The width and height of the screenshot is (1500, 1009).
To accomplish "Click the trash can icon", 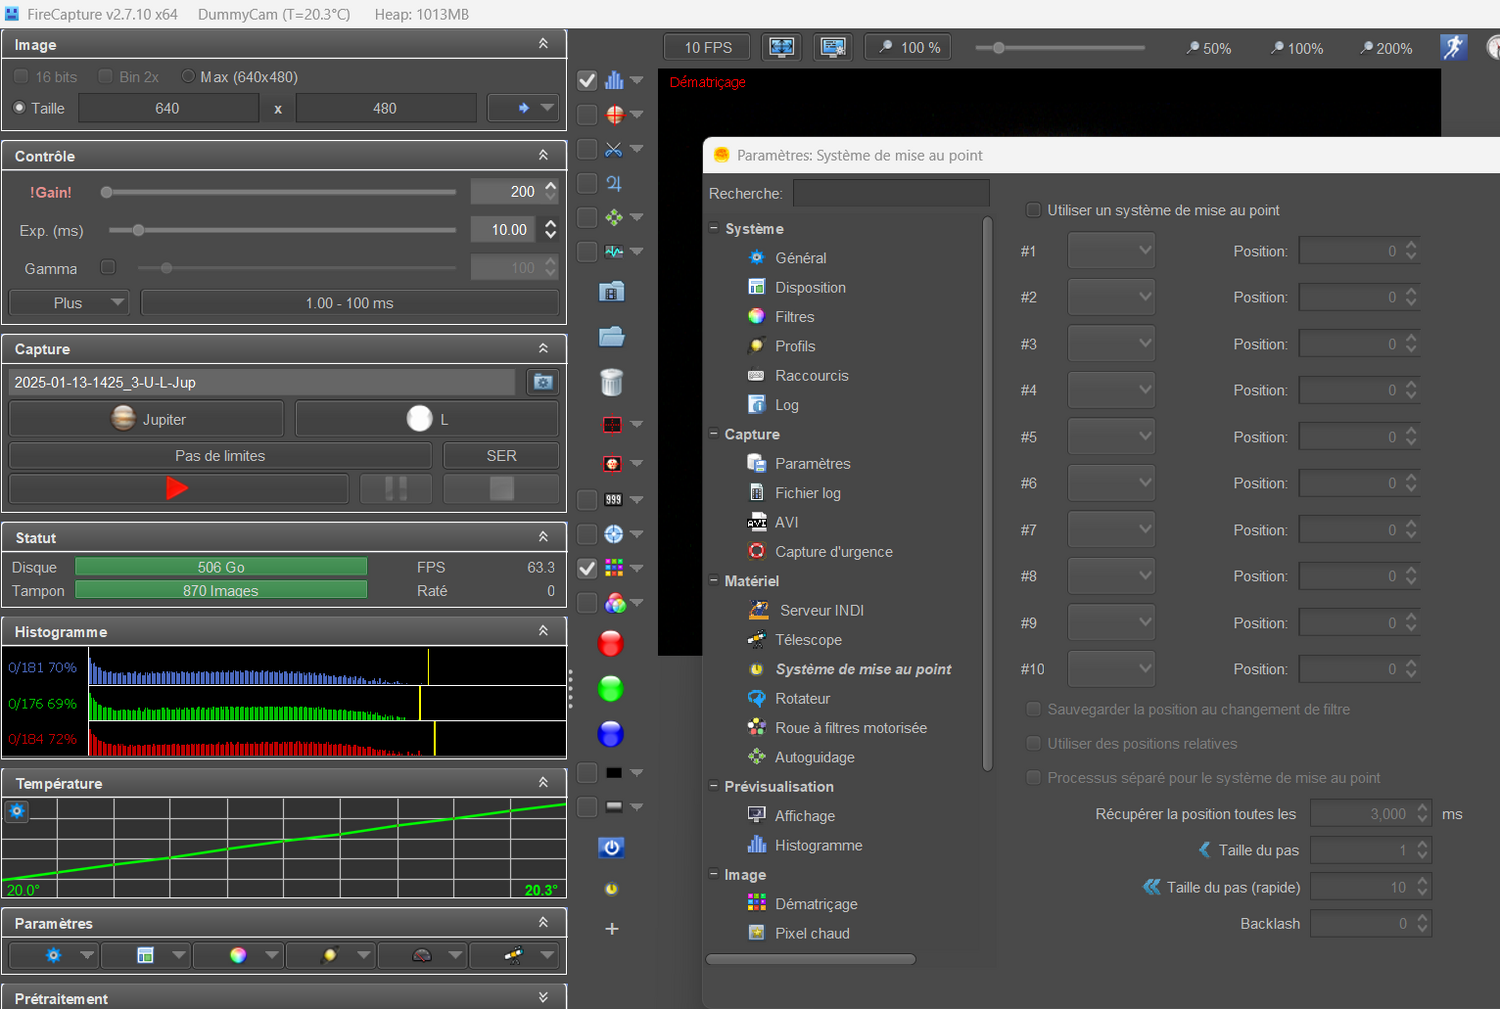I will coord(611,381).
